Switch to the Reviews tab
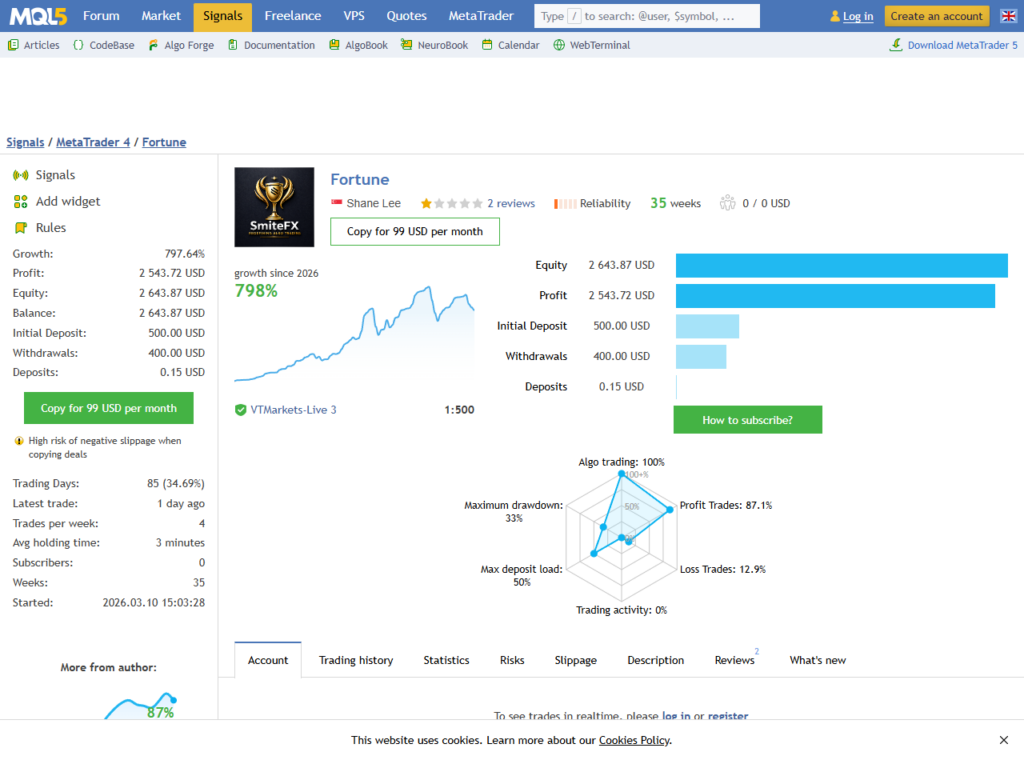The width and height of the screenshot is (1024, 760). tap(735, 660)
